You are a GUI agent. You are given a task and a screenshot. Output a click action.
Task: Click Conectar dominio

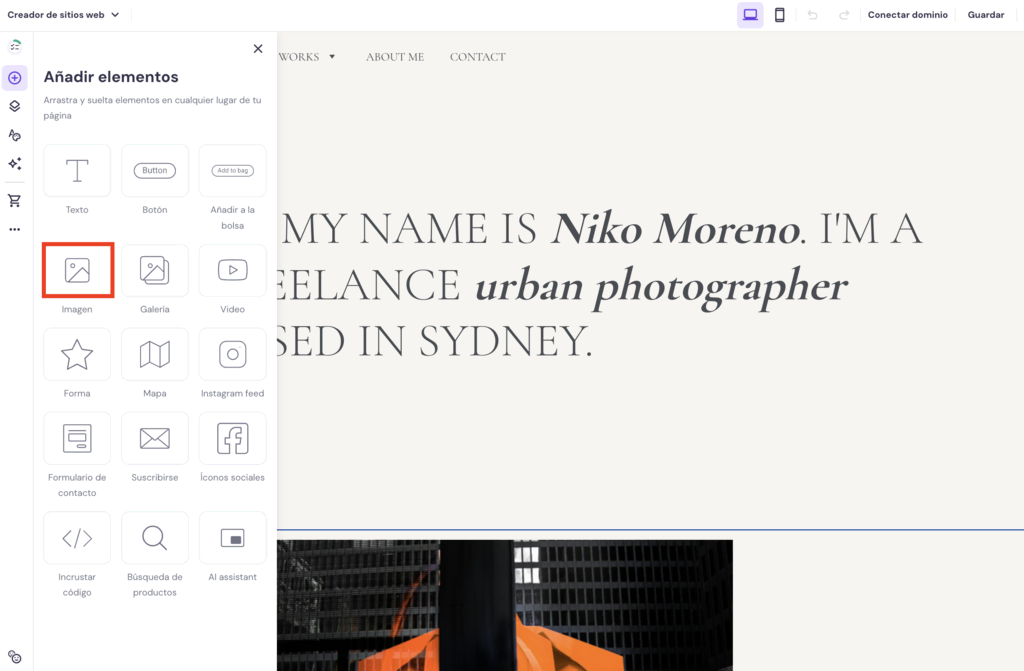907,15
